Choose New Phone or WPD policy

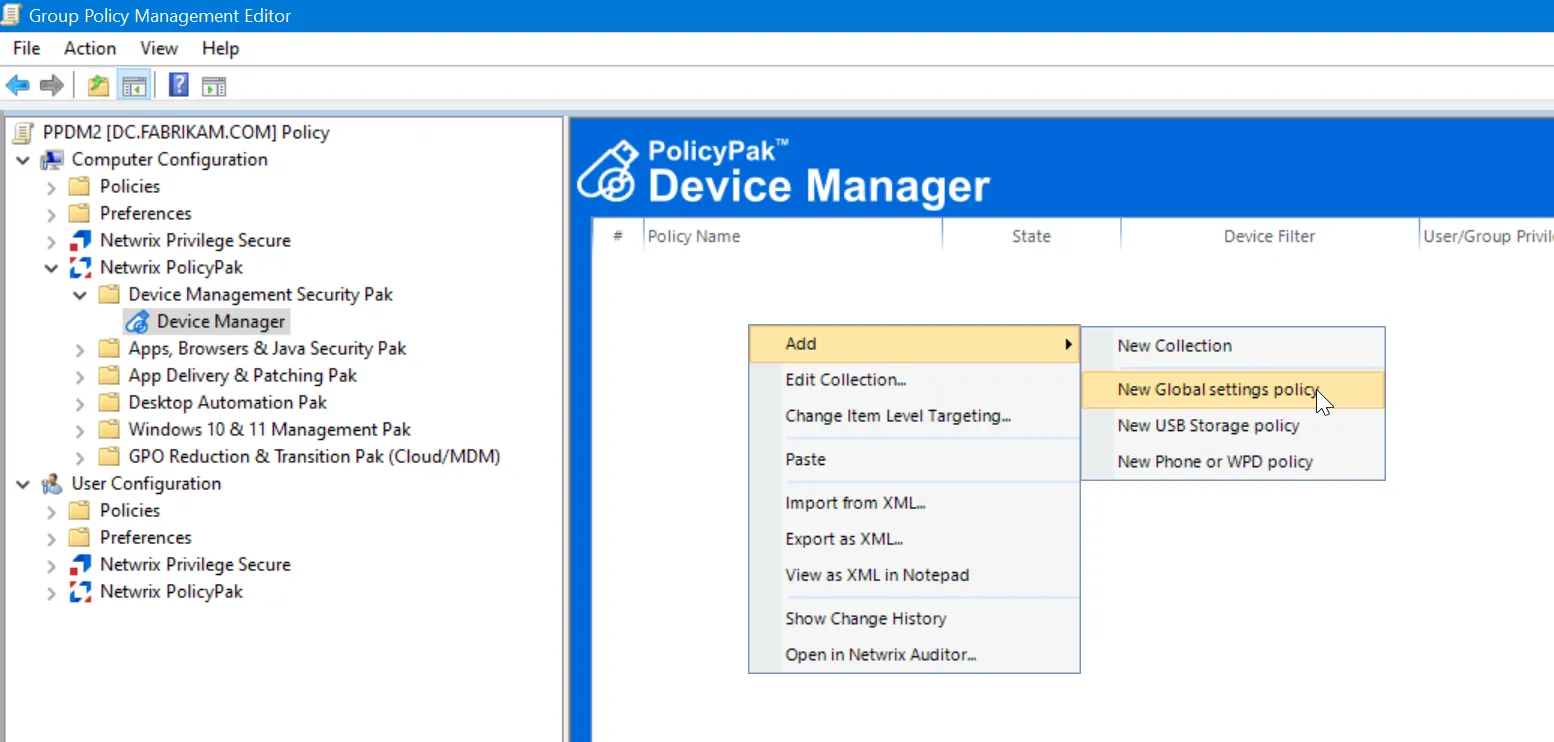tap(1233, 462)
